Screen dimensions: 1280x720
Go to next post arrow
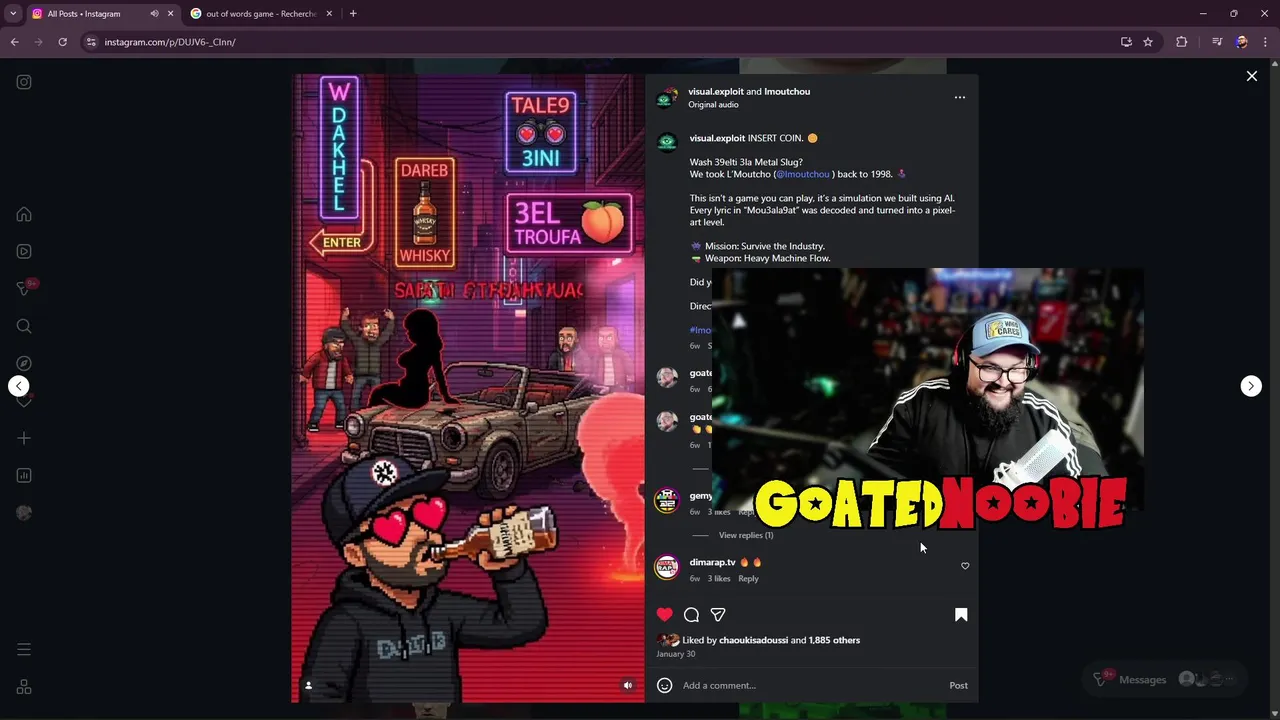tap(1251, 386)
